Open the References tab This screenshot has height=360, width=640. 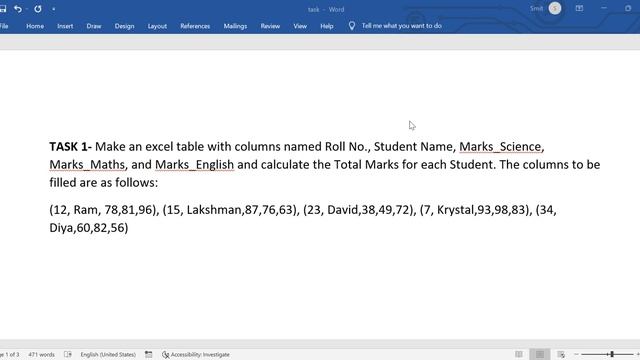195,26
